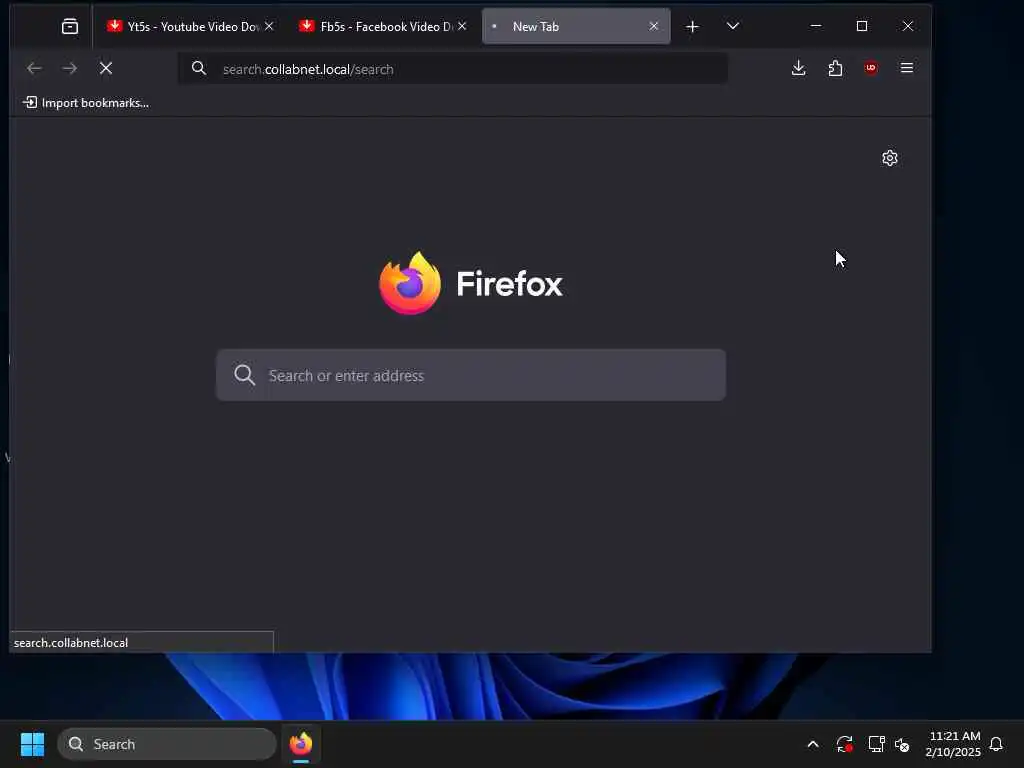
Task: Open the clock showing 11:21 AM
Action: coord(953,744)
